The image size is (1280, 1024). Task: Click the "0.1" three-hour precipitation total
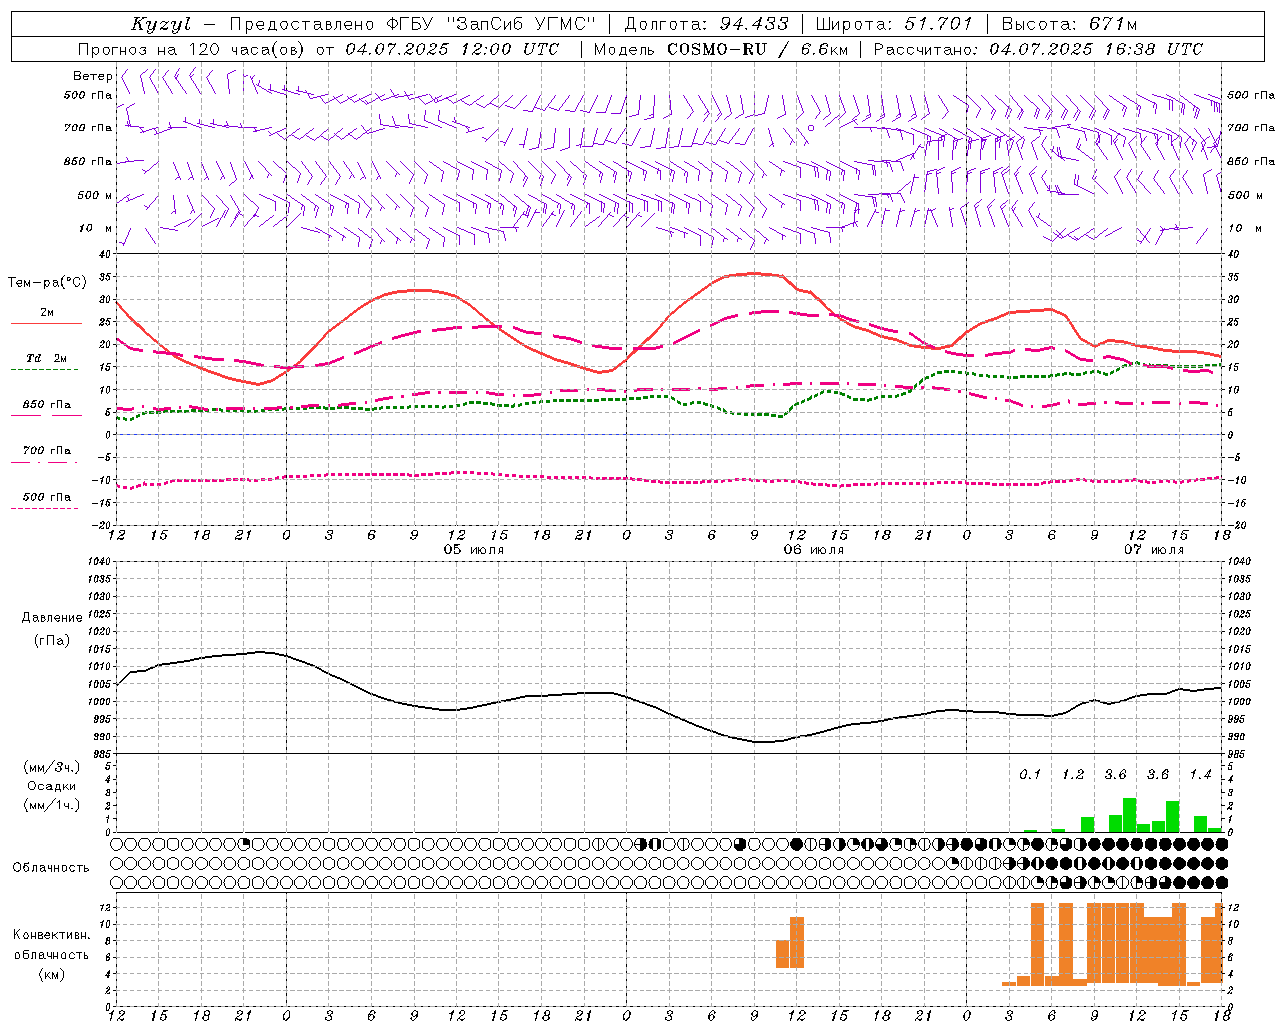tap(1030, 774)
